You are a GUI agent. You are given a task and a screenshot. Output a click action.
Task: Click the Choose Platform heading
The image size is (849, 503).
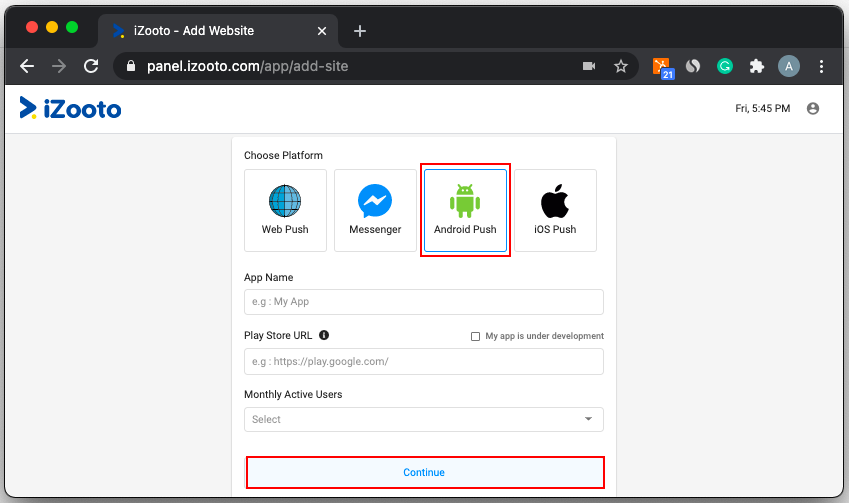[x=283, y=155]
